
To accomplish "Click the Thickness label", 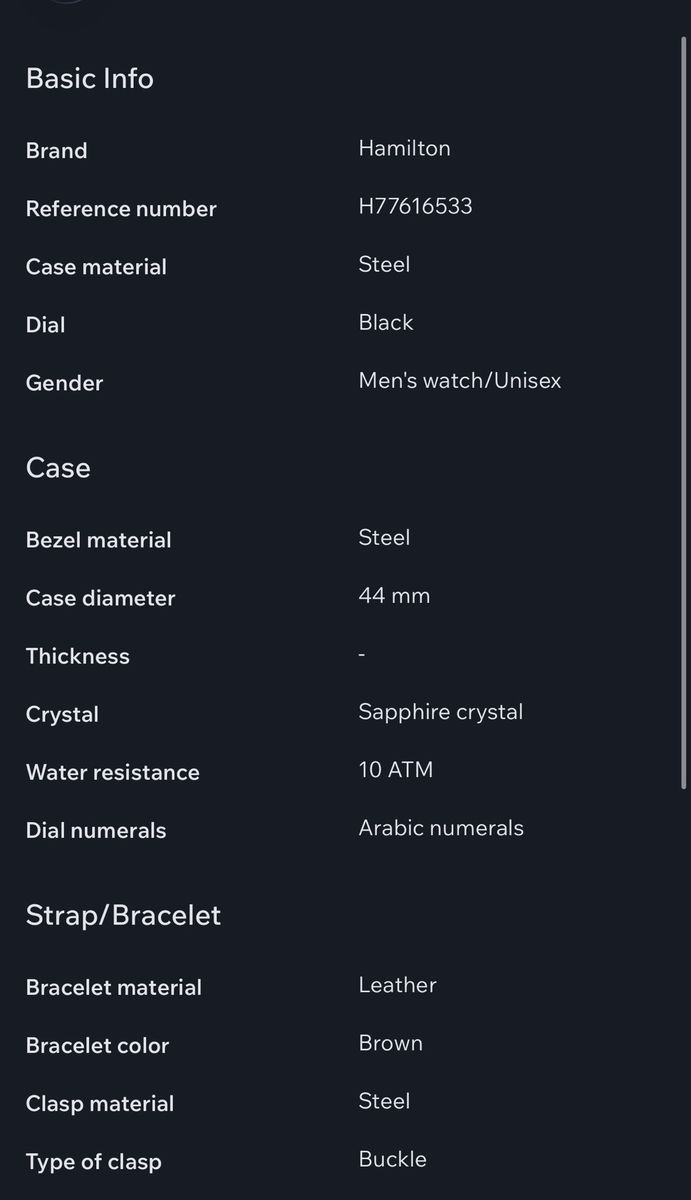I will pos(77,656).
